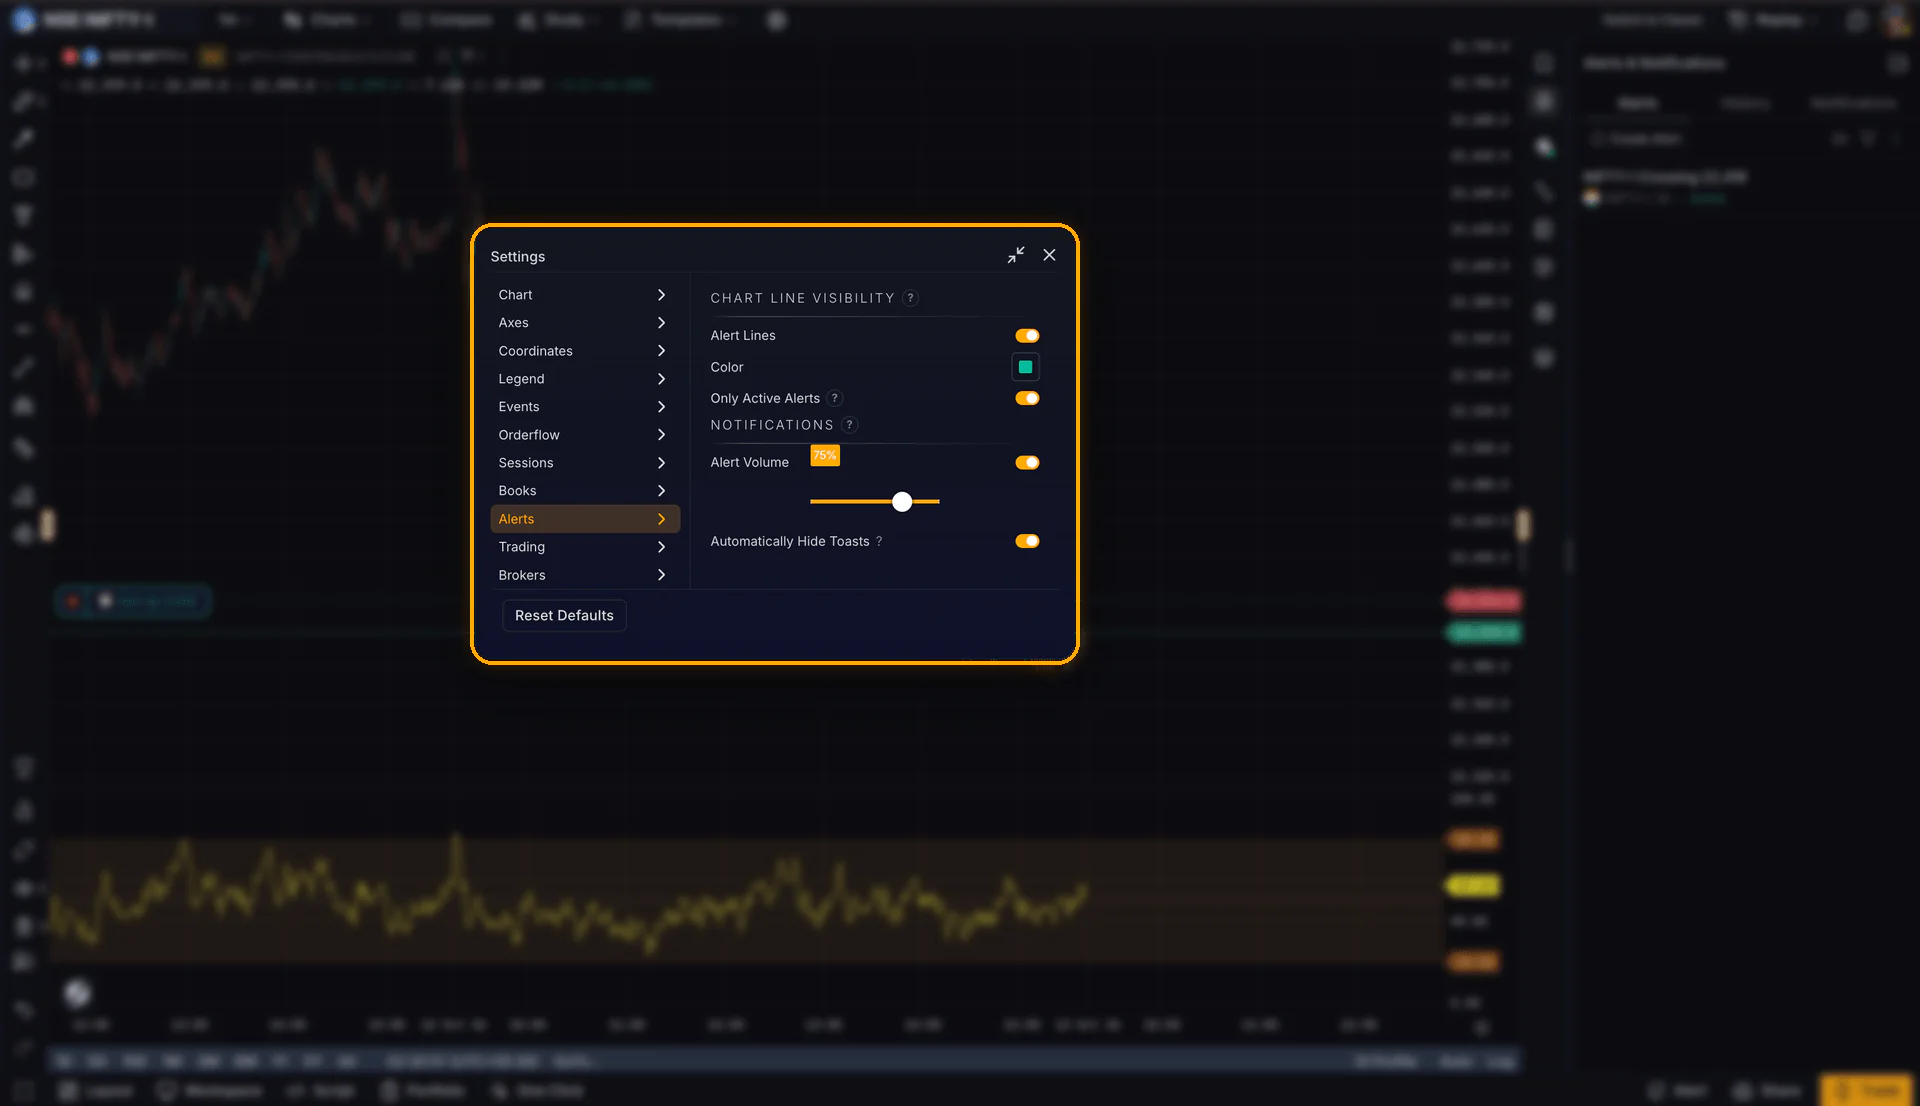The image size is (1920, 1106).
Task: Expand the Chart settings chevron
Action: coord(661,295)
